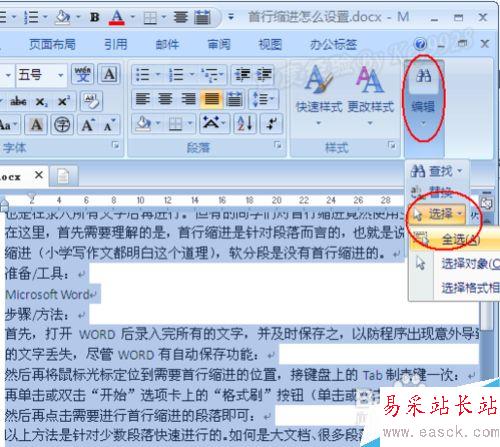
Task: Toggle Bold in the quick access toolbar
Action: coord(95,17)
